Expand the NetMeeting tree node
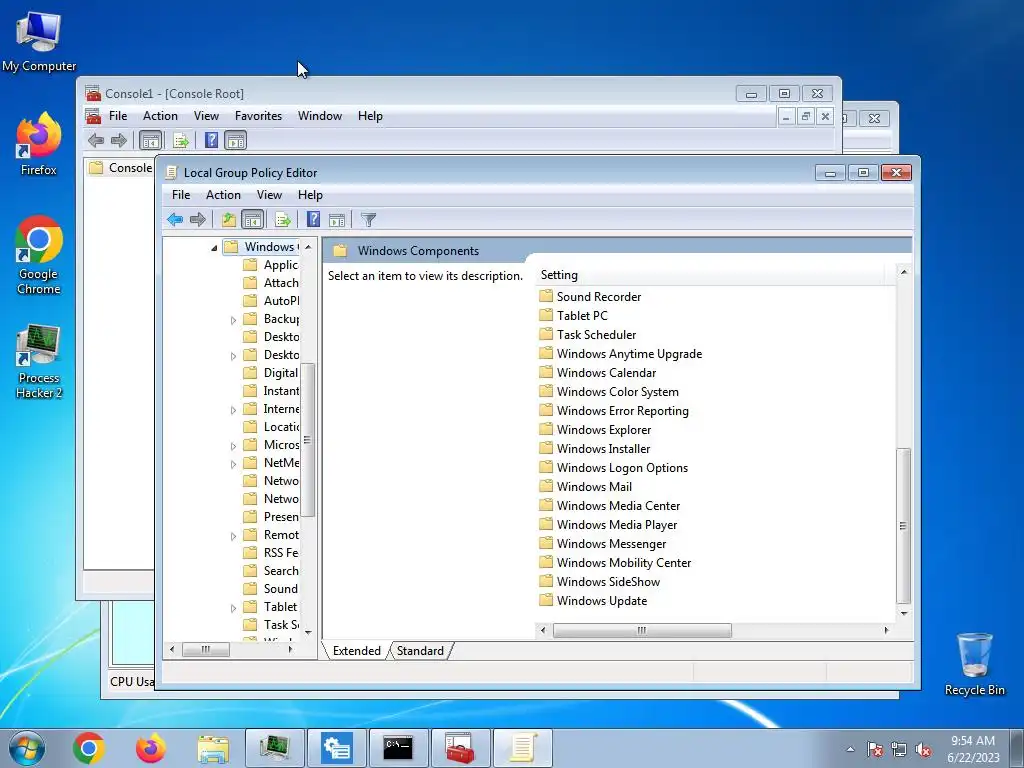This screenshot has height=768, width=1024. (233, 464)
